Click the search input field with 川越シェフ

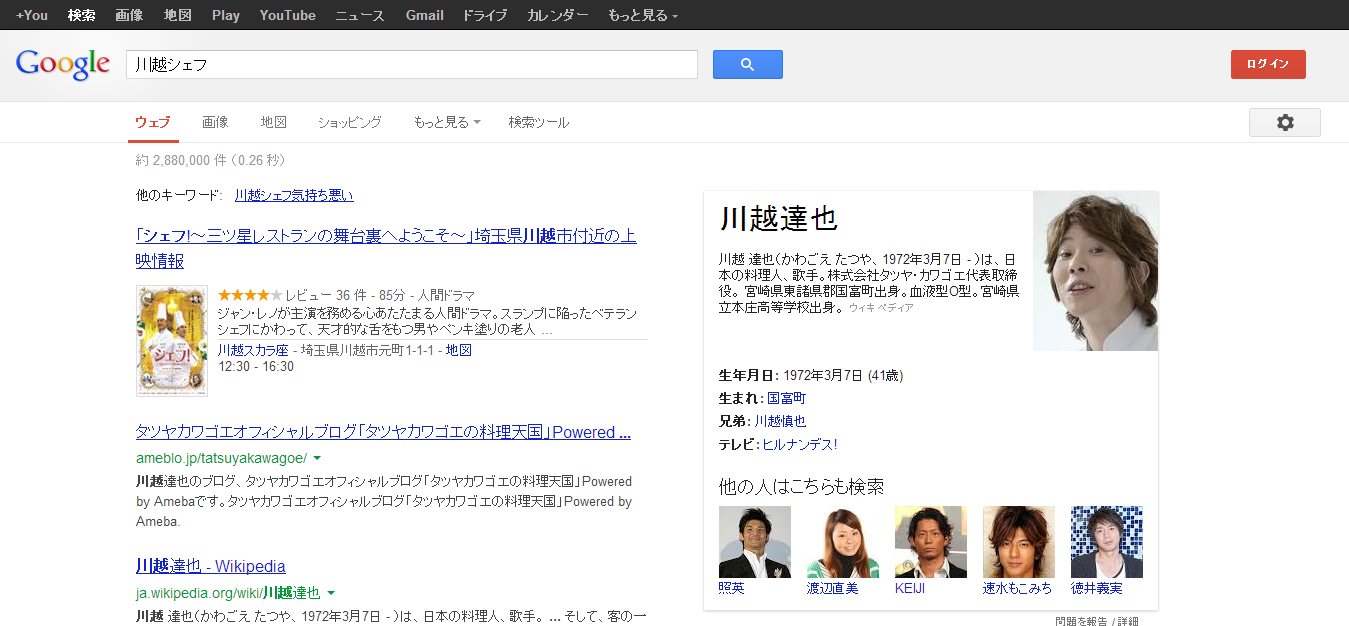411,65
